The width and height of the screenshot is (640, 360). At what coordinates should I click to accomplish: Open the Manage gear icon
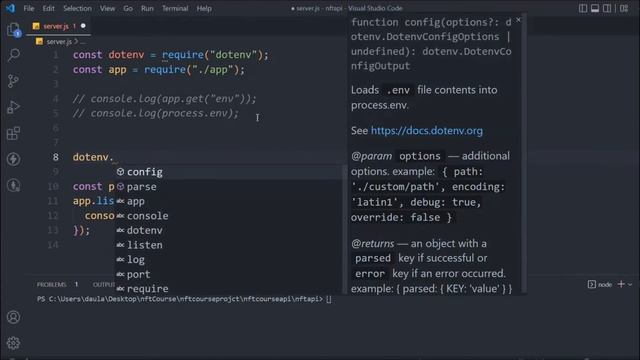[13, 343]
